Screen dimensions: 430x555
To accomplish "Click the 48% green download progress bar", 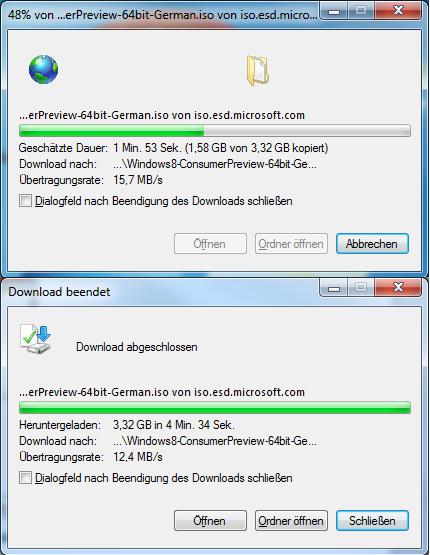I will (215, 131).
